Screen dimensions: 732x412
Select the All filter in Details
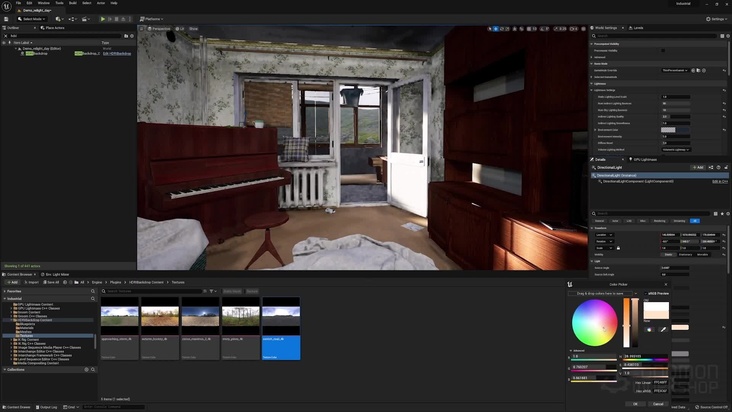(x=695, y=221)
